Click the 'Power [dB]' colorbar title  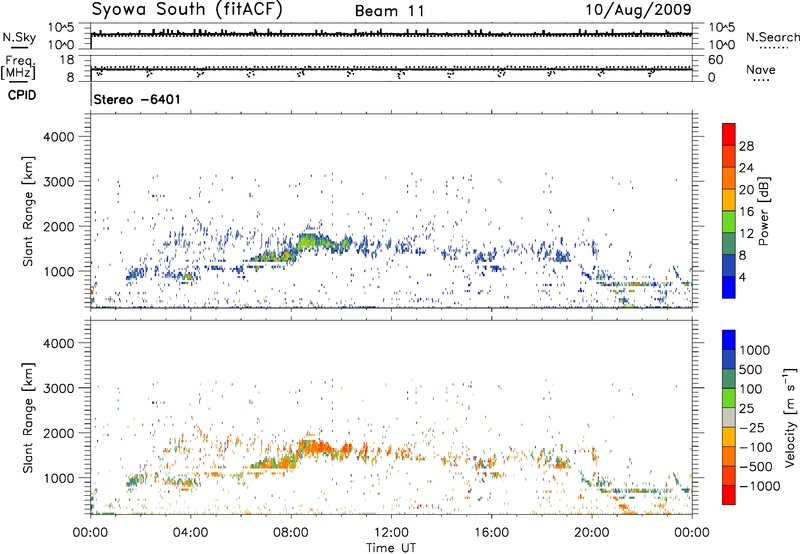763,211
